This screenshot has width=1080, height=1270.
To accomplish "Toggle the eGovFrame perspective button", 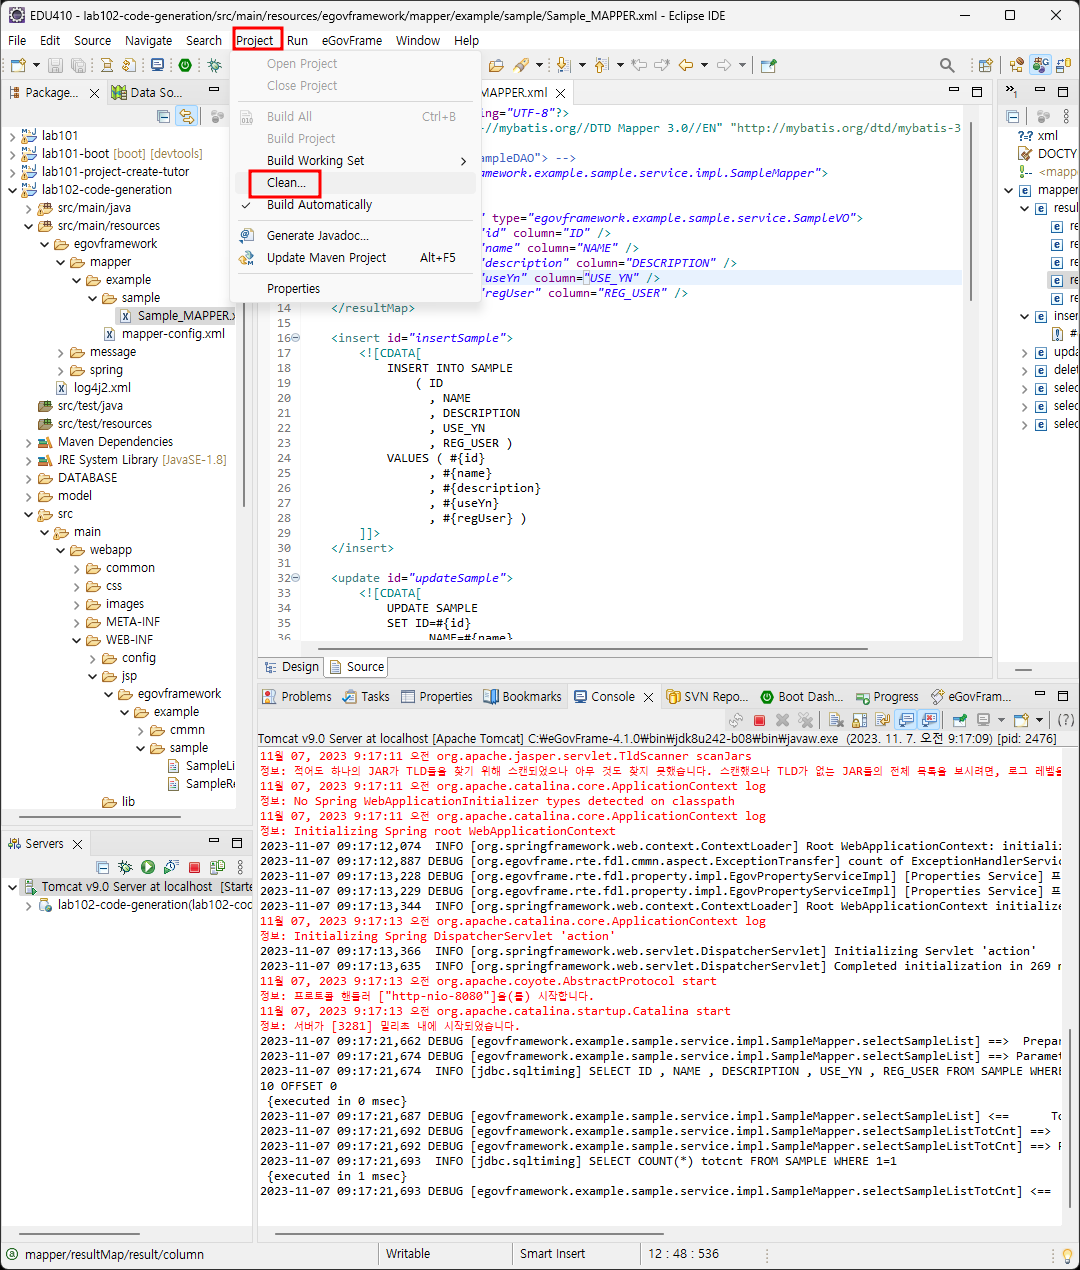I will tap(1041, 65).
